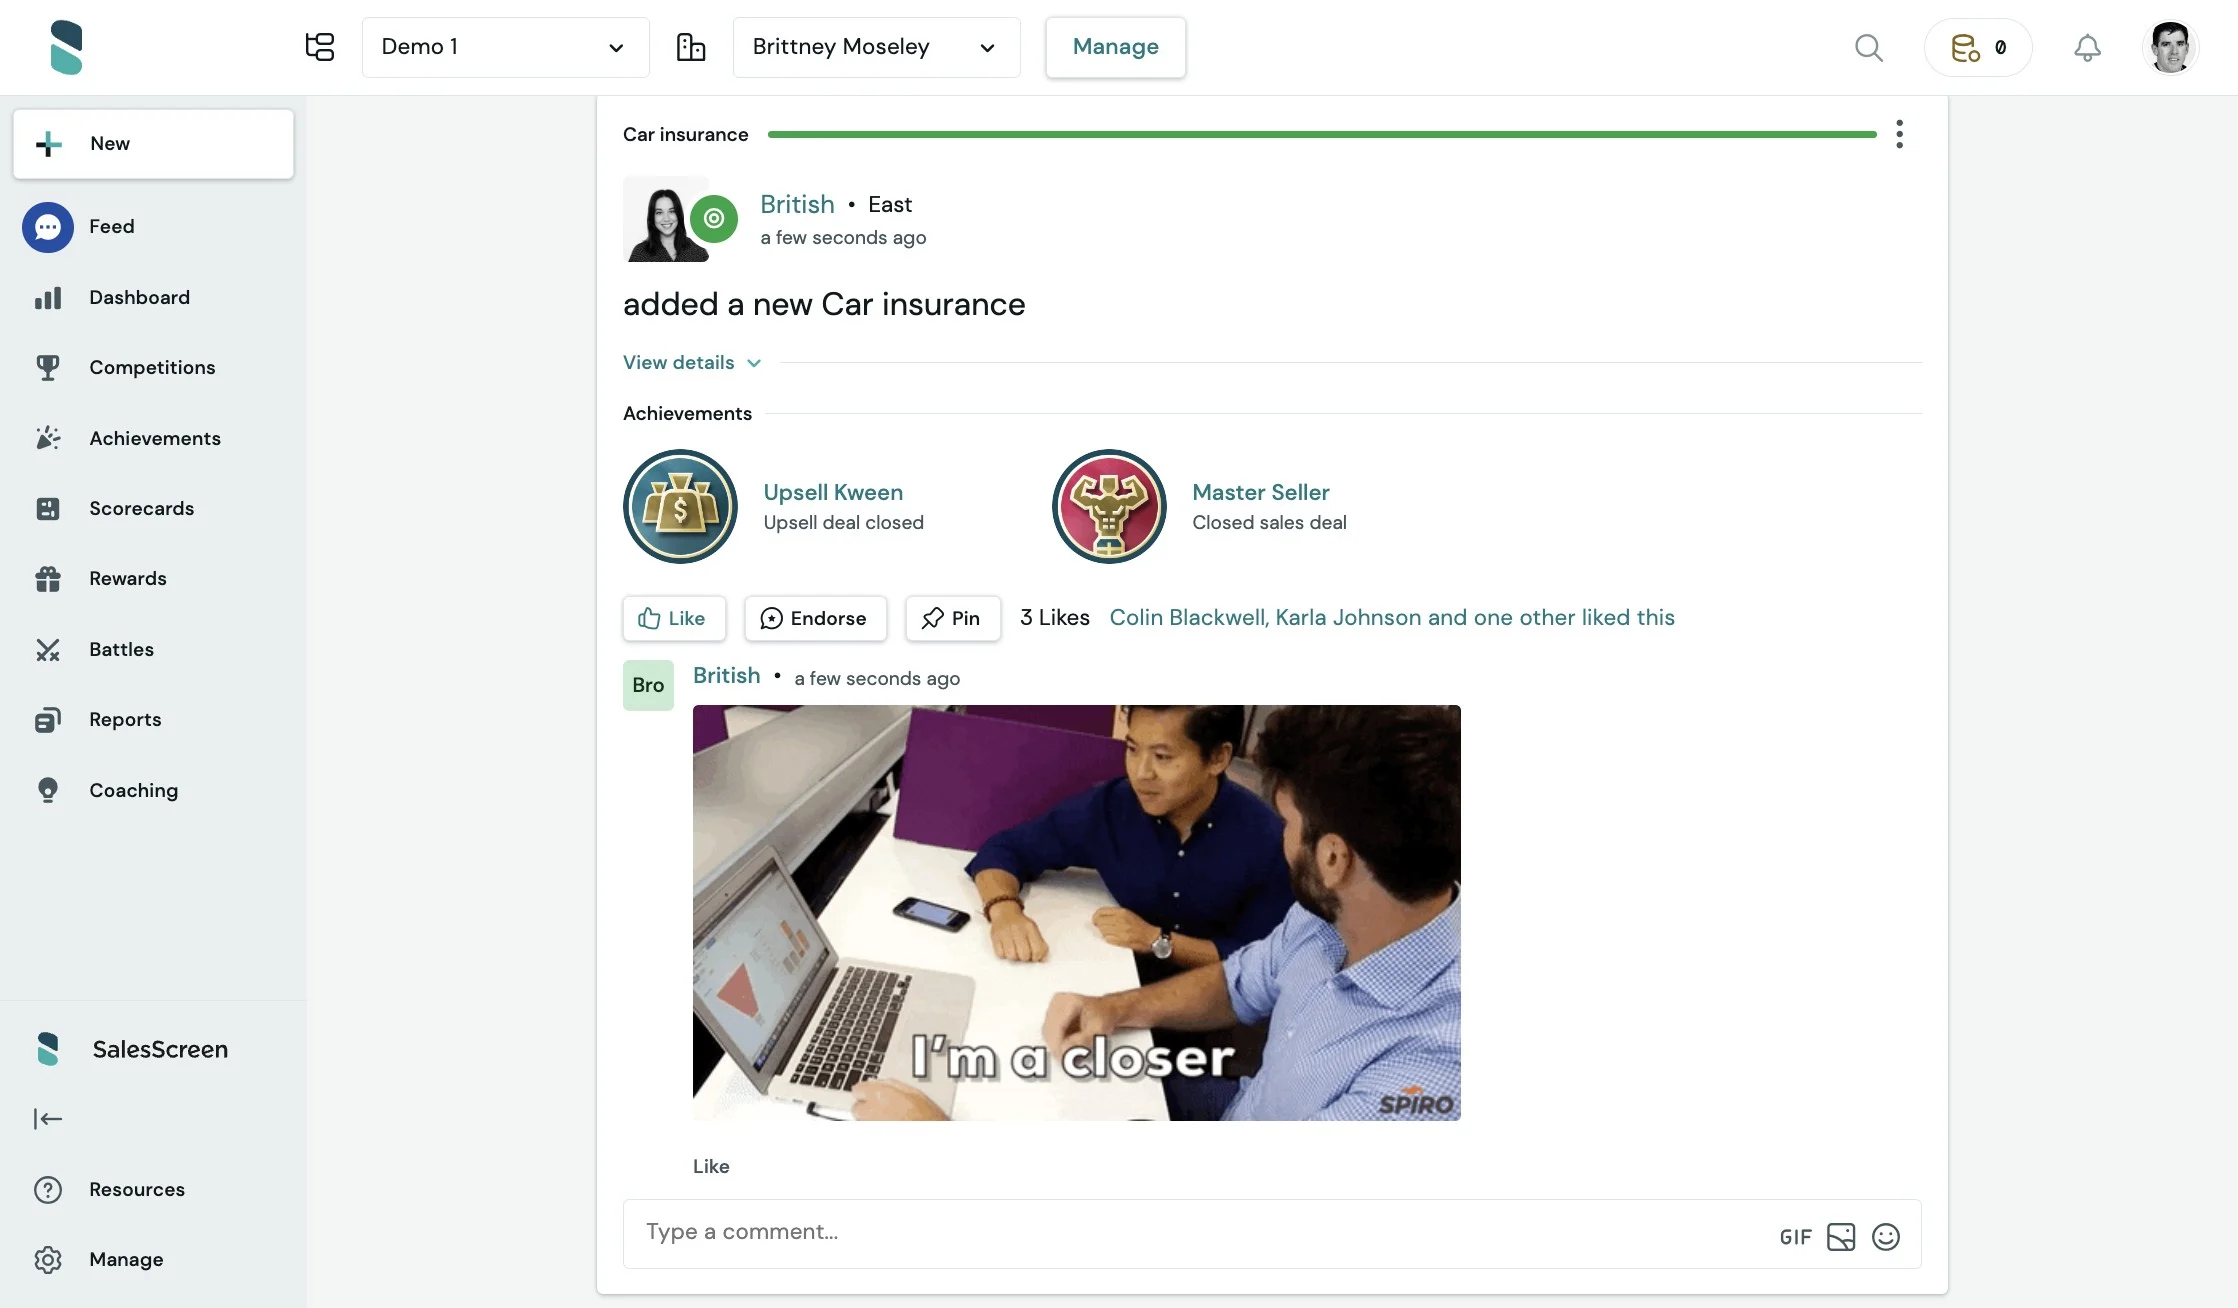Navigate to Achievements in the sidebar
This screenshot has height=1308, width=2238.
point(155,438)
